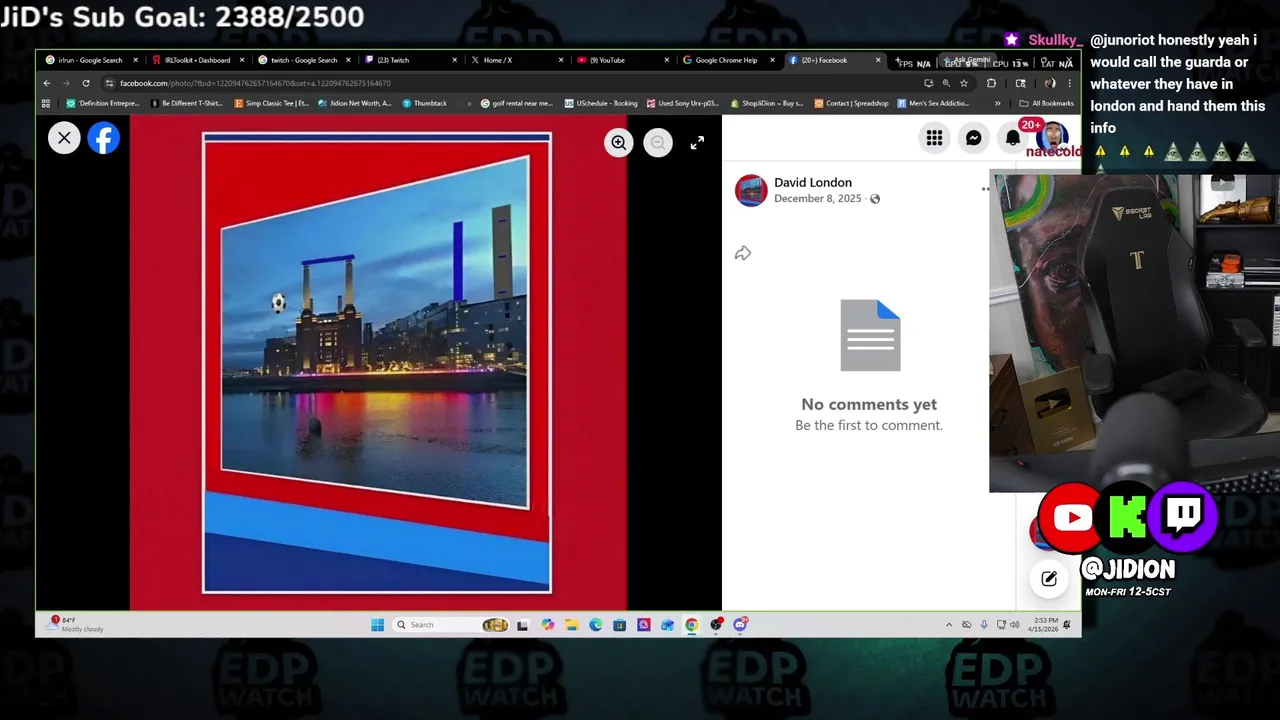Reload the Facebook page
Image resolution: width=1280 pixels, height=720 pixels.
86,83
